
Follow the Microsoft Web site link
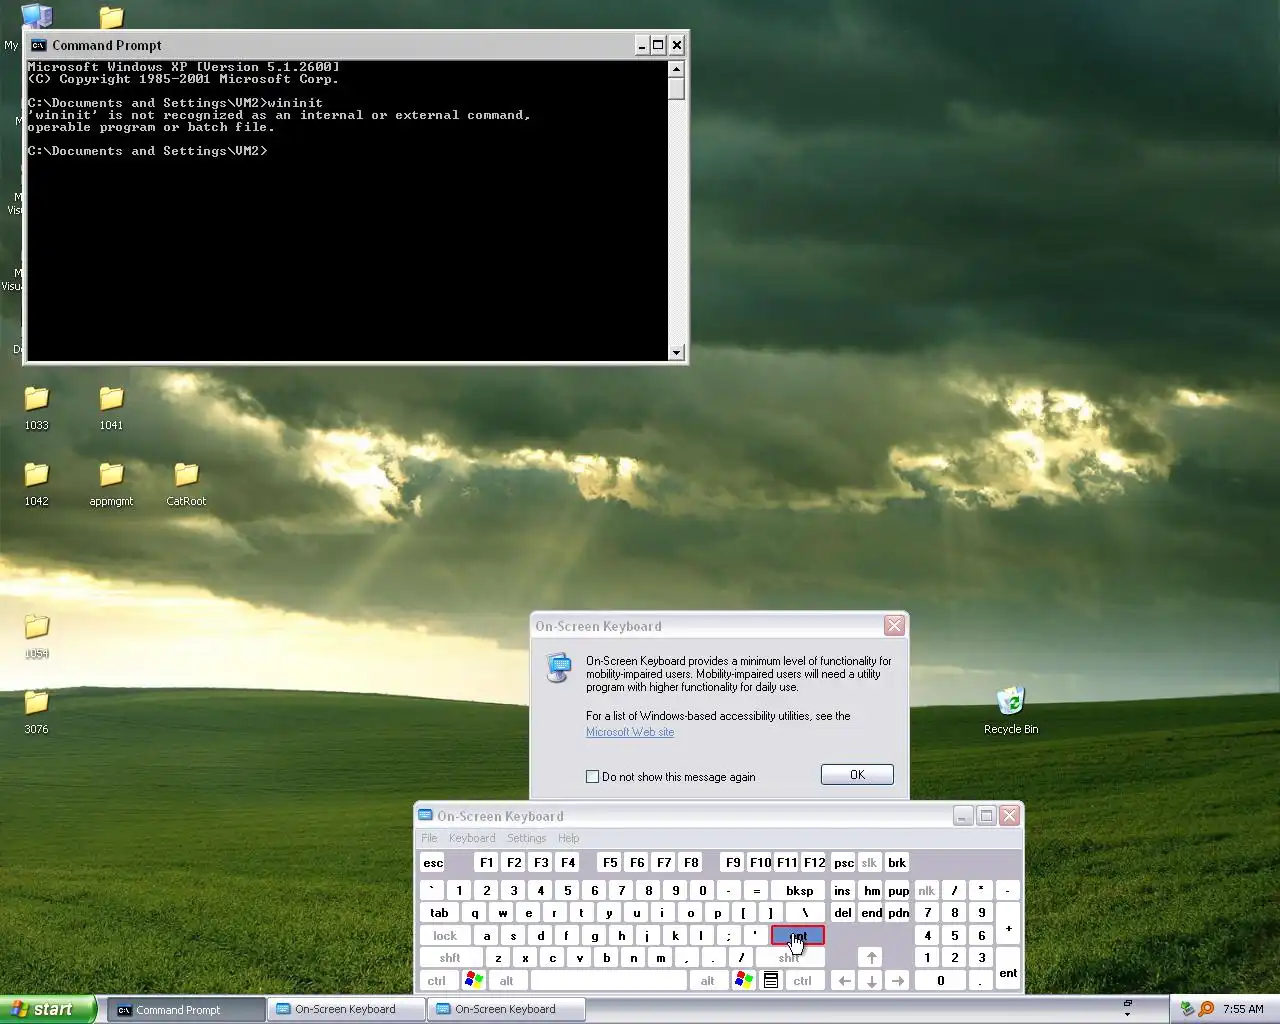coord(630,732)
